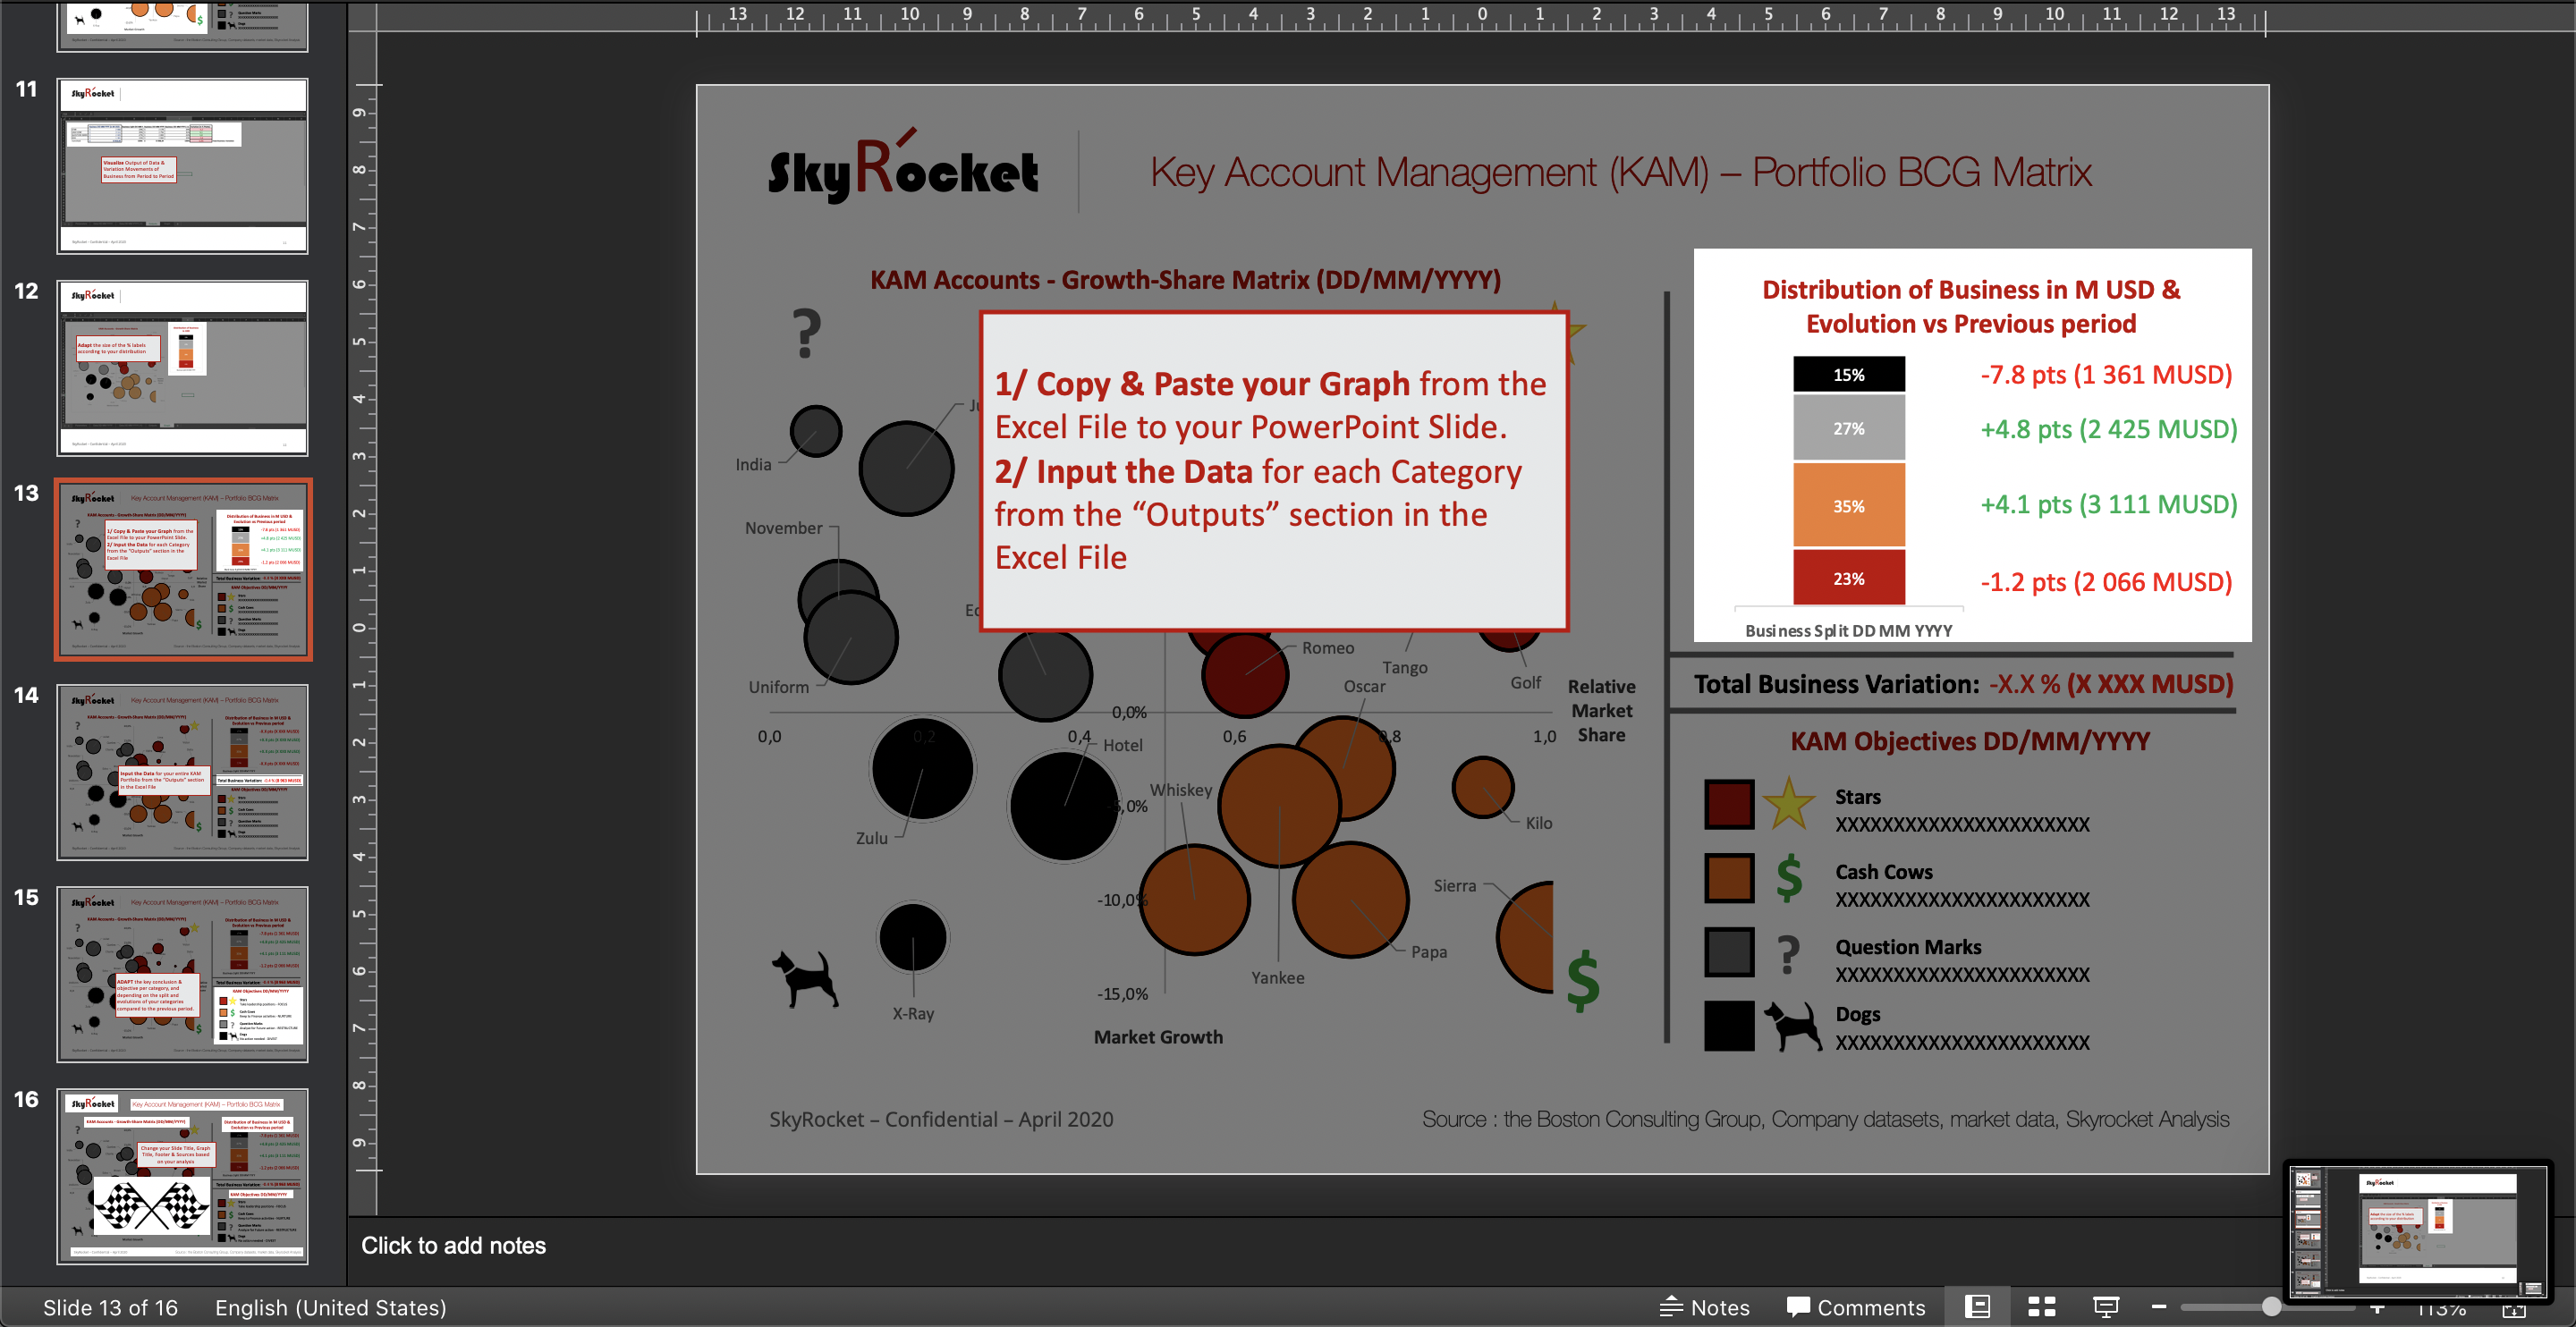Open slide 14 thumbnail
This screenshot has height=1327, width=2576.
pos(182,772)
